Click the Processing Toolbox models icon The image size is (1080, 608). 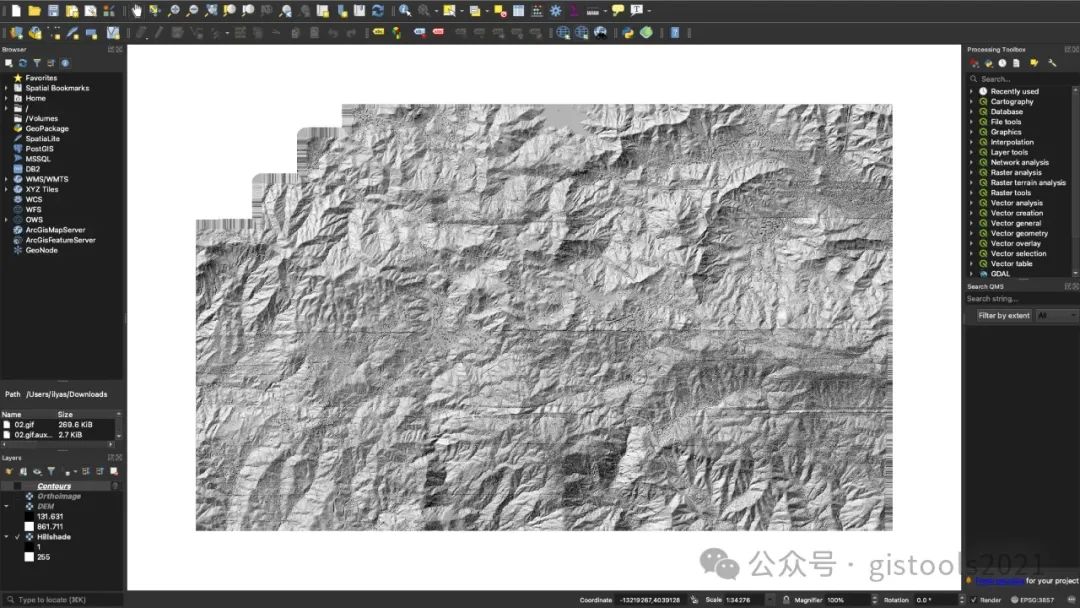[974, 63]
